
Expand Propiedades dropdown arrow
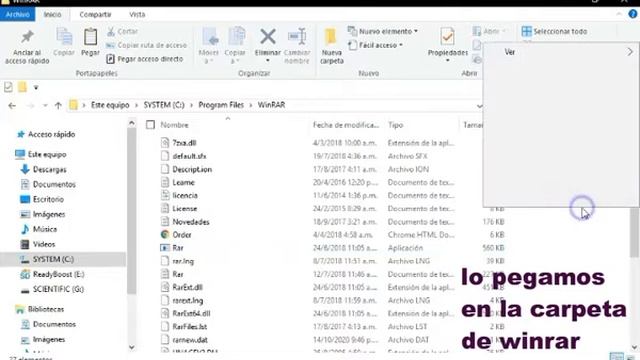pos(447,60)
